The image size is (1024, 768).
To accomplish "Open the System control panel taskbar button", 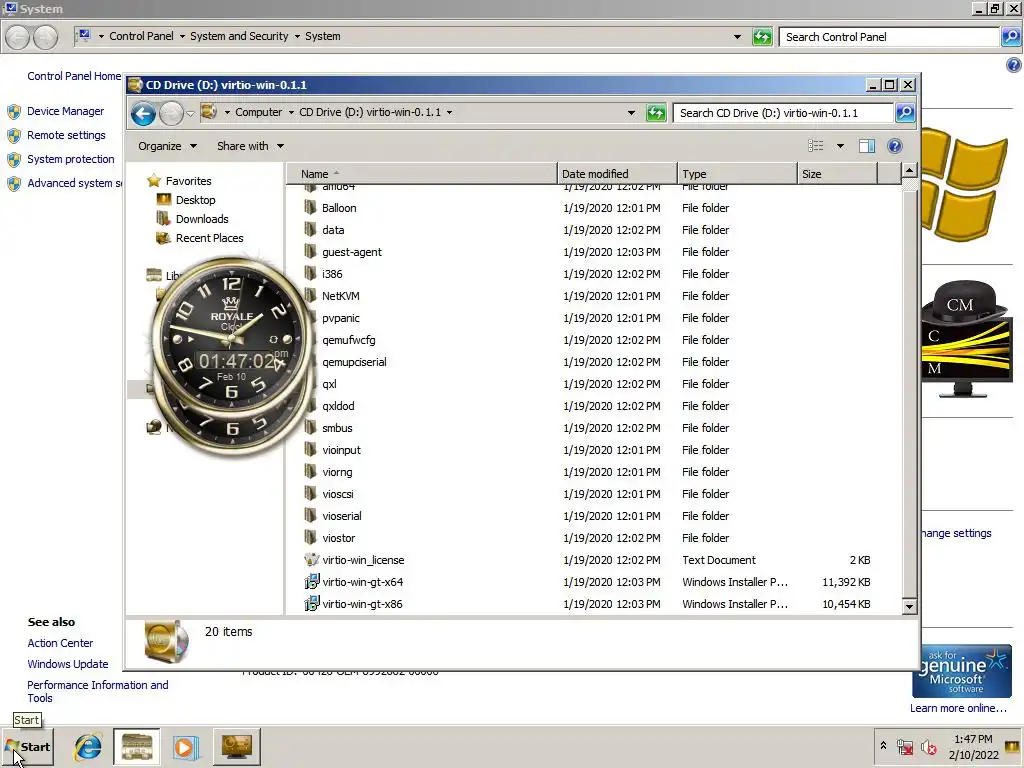I will 236,746.
